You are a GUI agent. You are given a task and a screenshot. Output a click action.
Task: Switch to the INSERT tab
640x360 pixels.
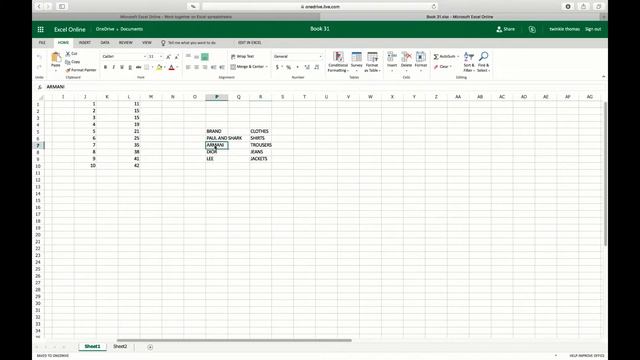pyautogui.click(x=84, y=42)
